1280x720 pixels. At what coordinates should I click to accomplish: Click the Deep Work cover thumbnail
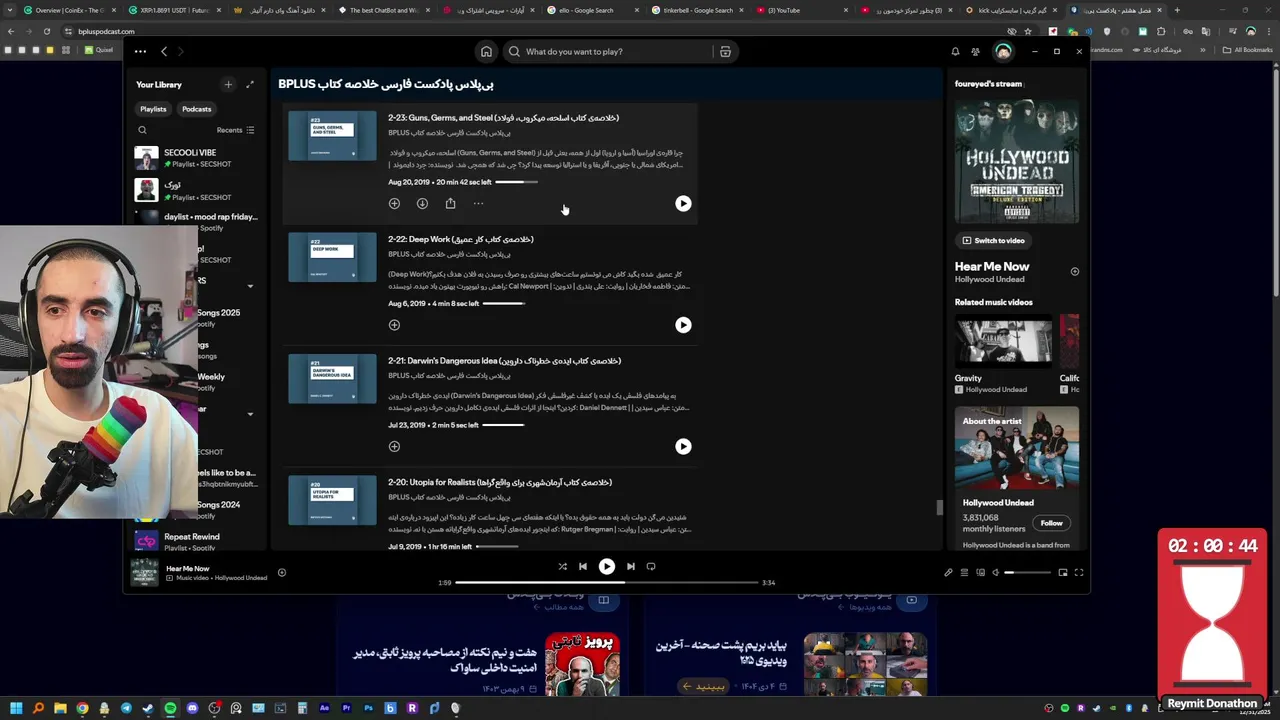[332, 257]
